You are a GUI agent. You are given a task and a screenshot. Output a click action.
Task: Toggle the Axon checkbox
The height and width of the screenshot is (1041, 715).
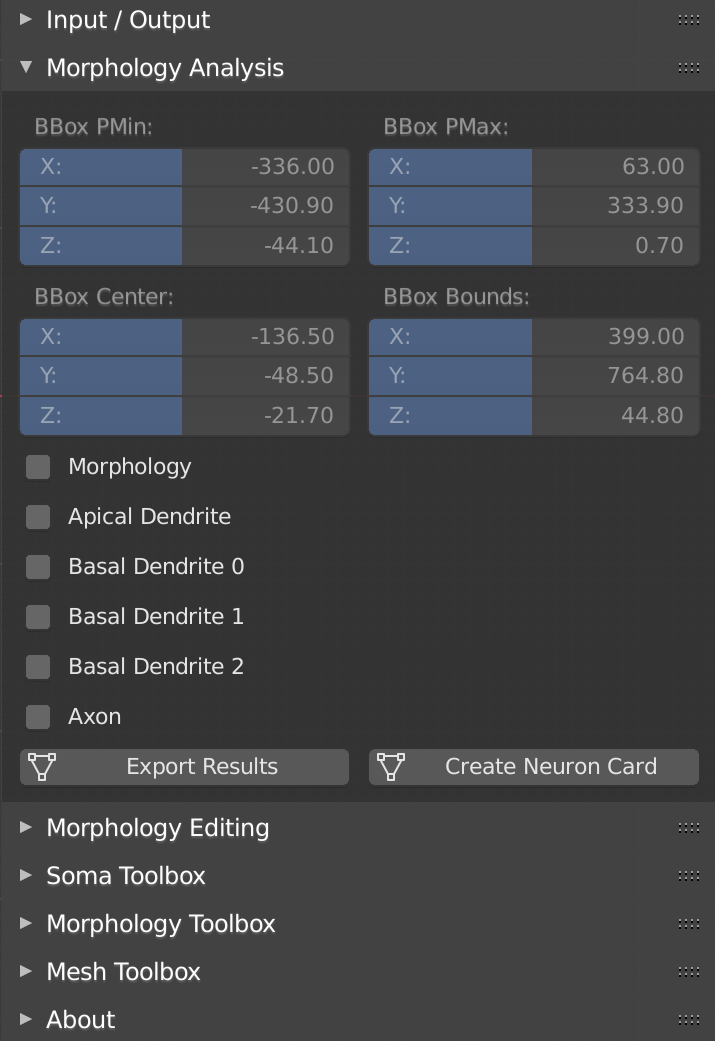[38, 717]
